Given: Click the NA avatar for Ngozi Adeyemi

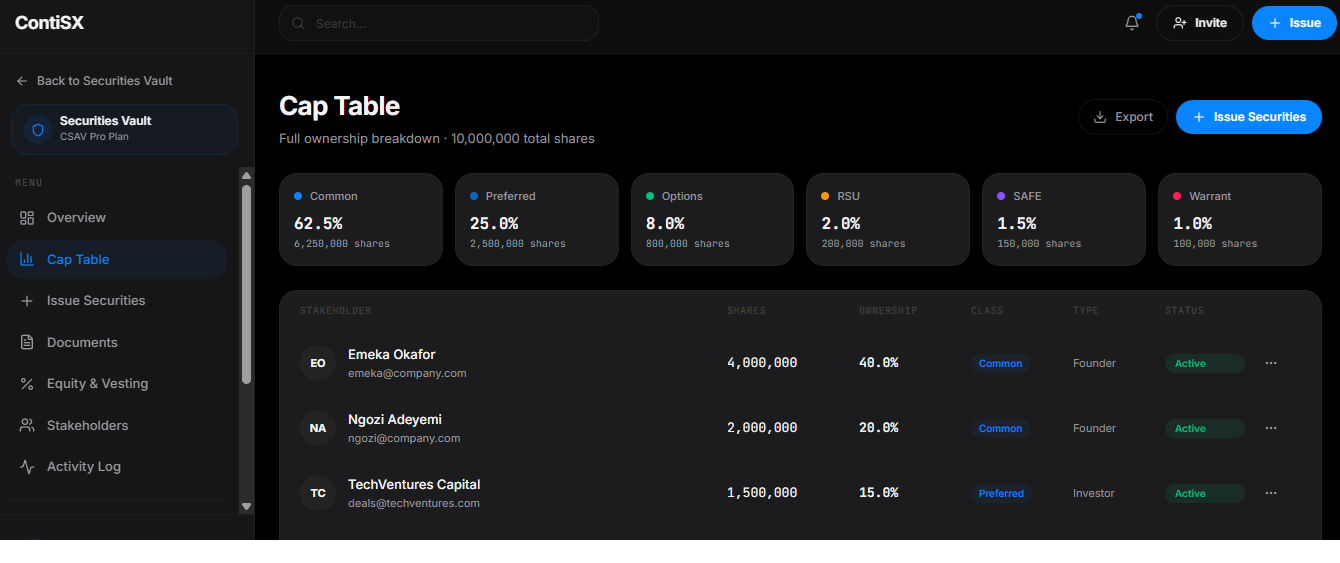Looking at the screenshot, I should tap(318, 428).
